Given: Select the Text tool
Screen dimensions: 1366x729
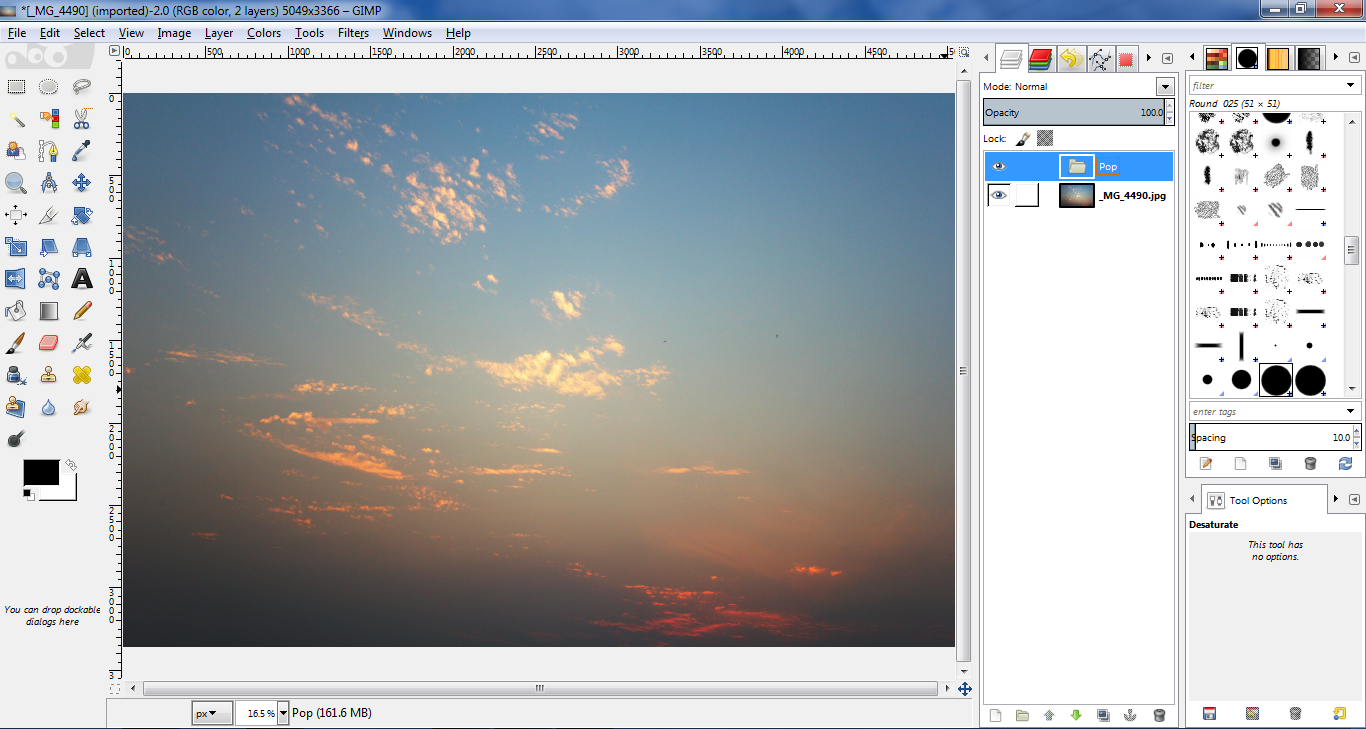Looking at the screenshot, I should pyautogui.click(x=82, y=279).
